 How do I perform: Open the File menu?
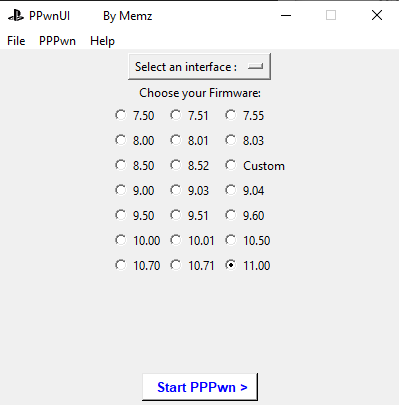(x=16, y=41)
